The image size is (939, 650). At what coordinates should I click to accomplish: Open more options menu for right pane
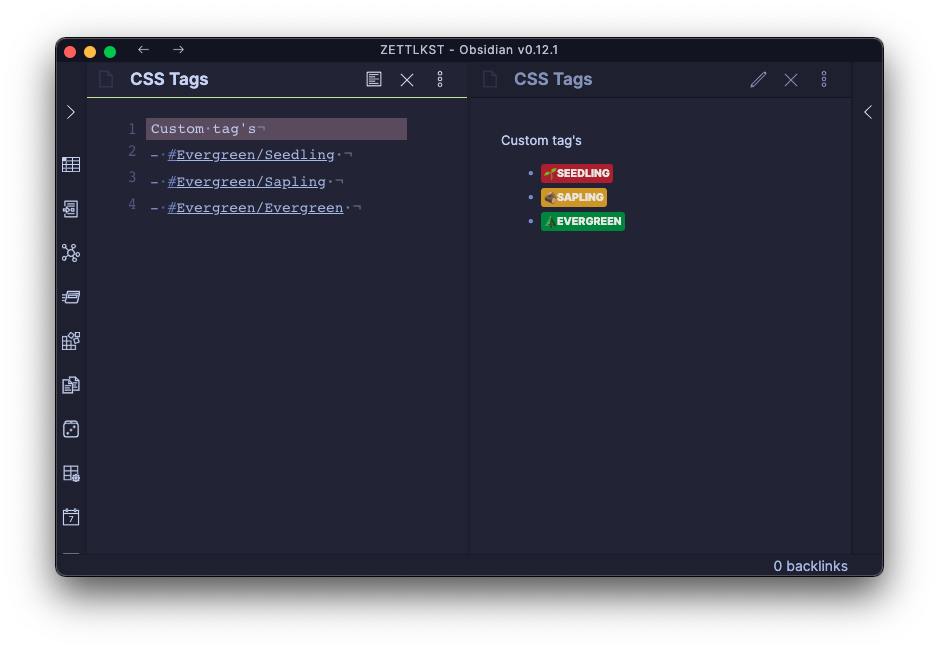824,79
